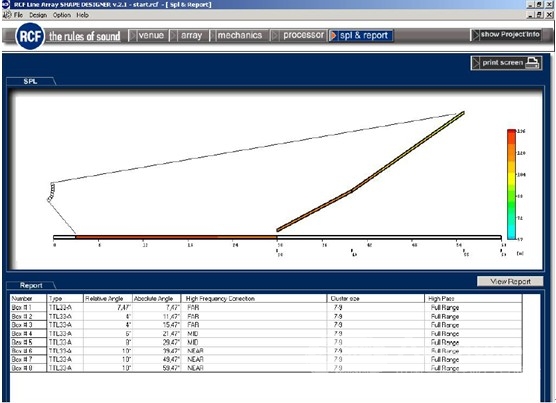
Task: Switch to the mechanics step
Action: tap(240, 35)
